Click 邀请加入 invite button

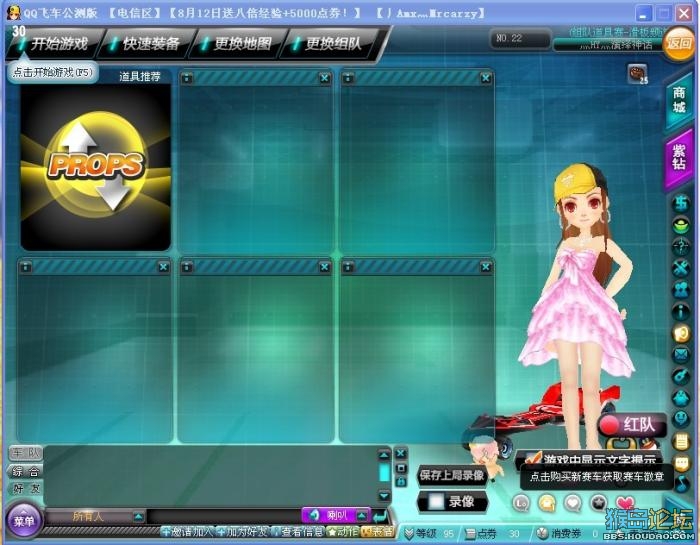point(188,532)
